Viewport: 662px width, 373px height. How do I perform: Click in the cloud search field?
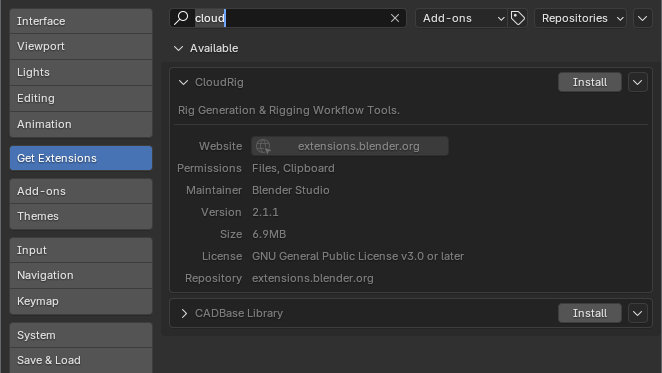(288, 18)
